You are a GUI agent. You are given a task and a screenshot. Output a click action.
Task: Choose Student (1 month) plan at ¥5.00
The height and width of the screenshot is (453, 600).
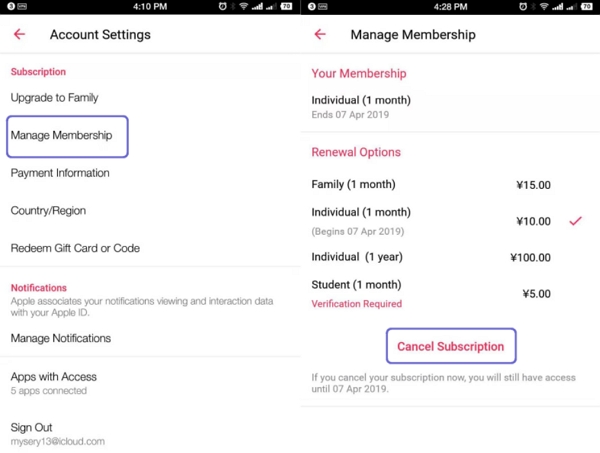click(430, 293)
